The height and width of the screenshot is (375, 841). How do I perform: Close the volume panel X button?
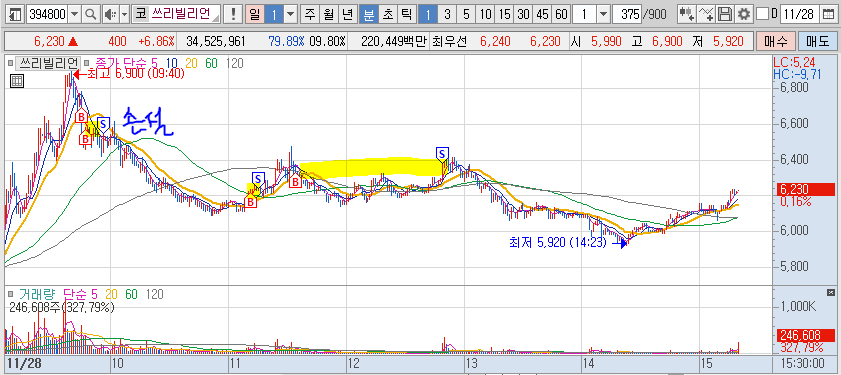click(x=831, y=292)
